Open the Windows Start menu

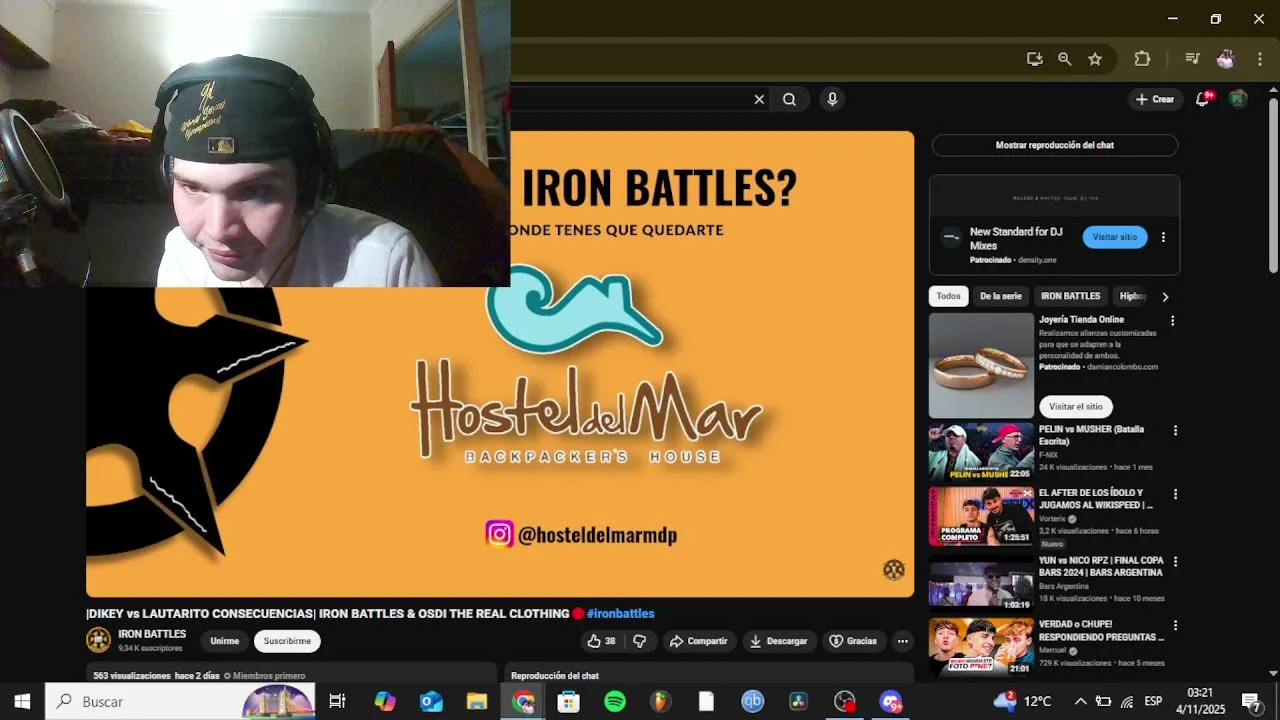22,701
